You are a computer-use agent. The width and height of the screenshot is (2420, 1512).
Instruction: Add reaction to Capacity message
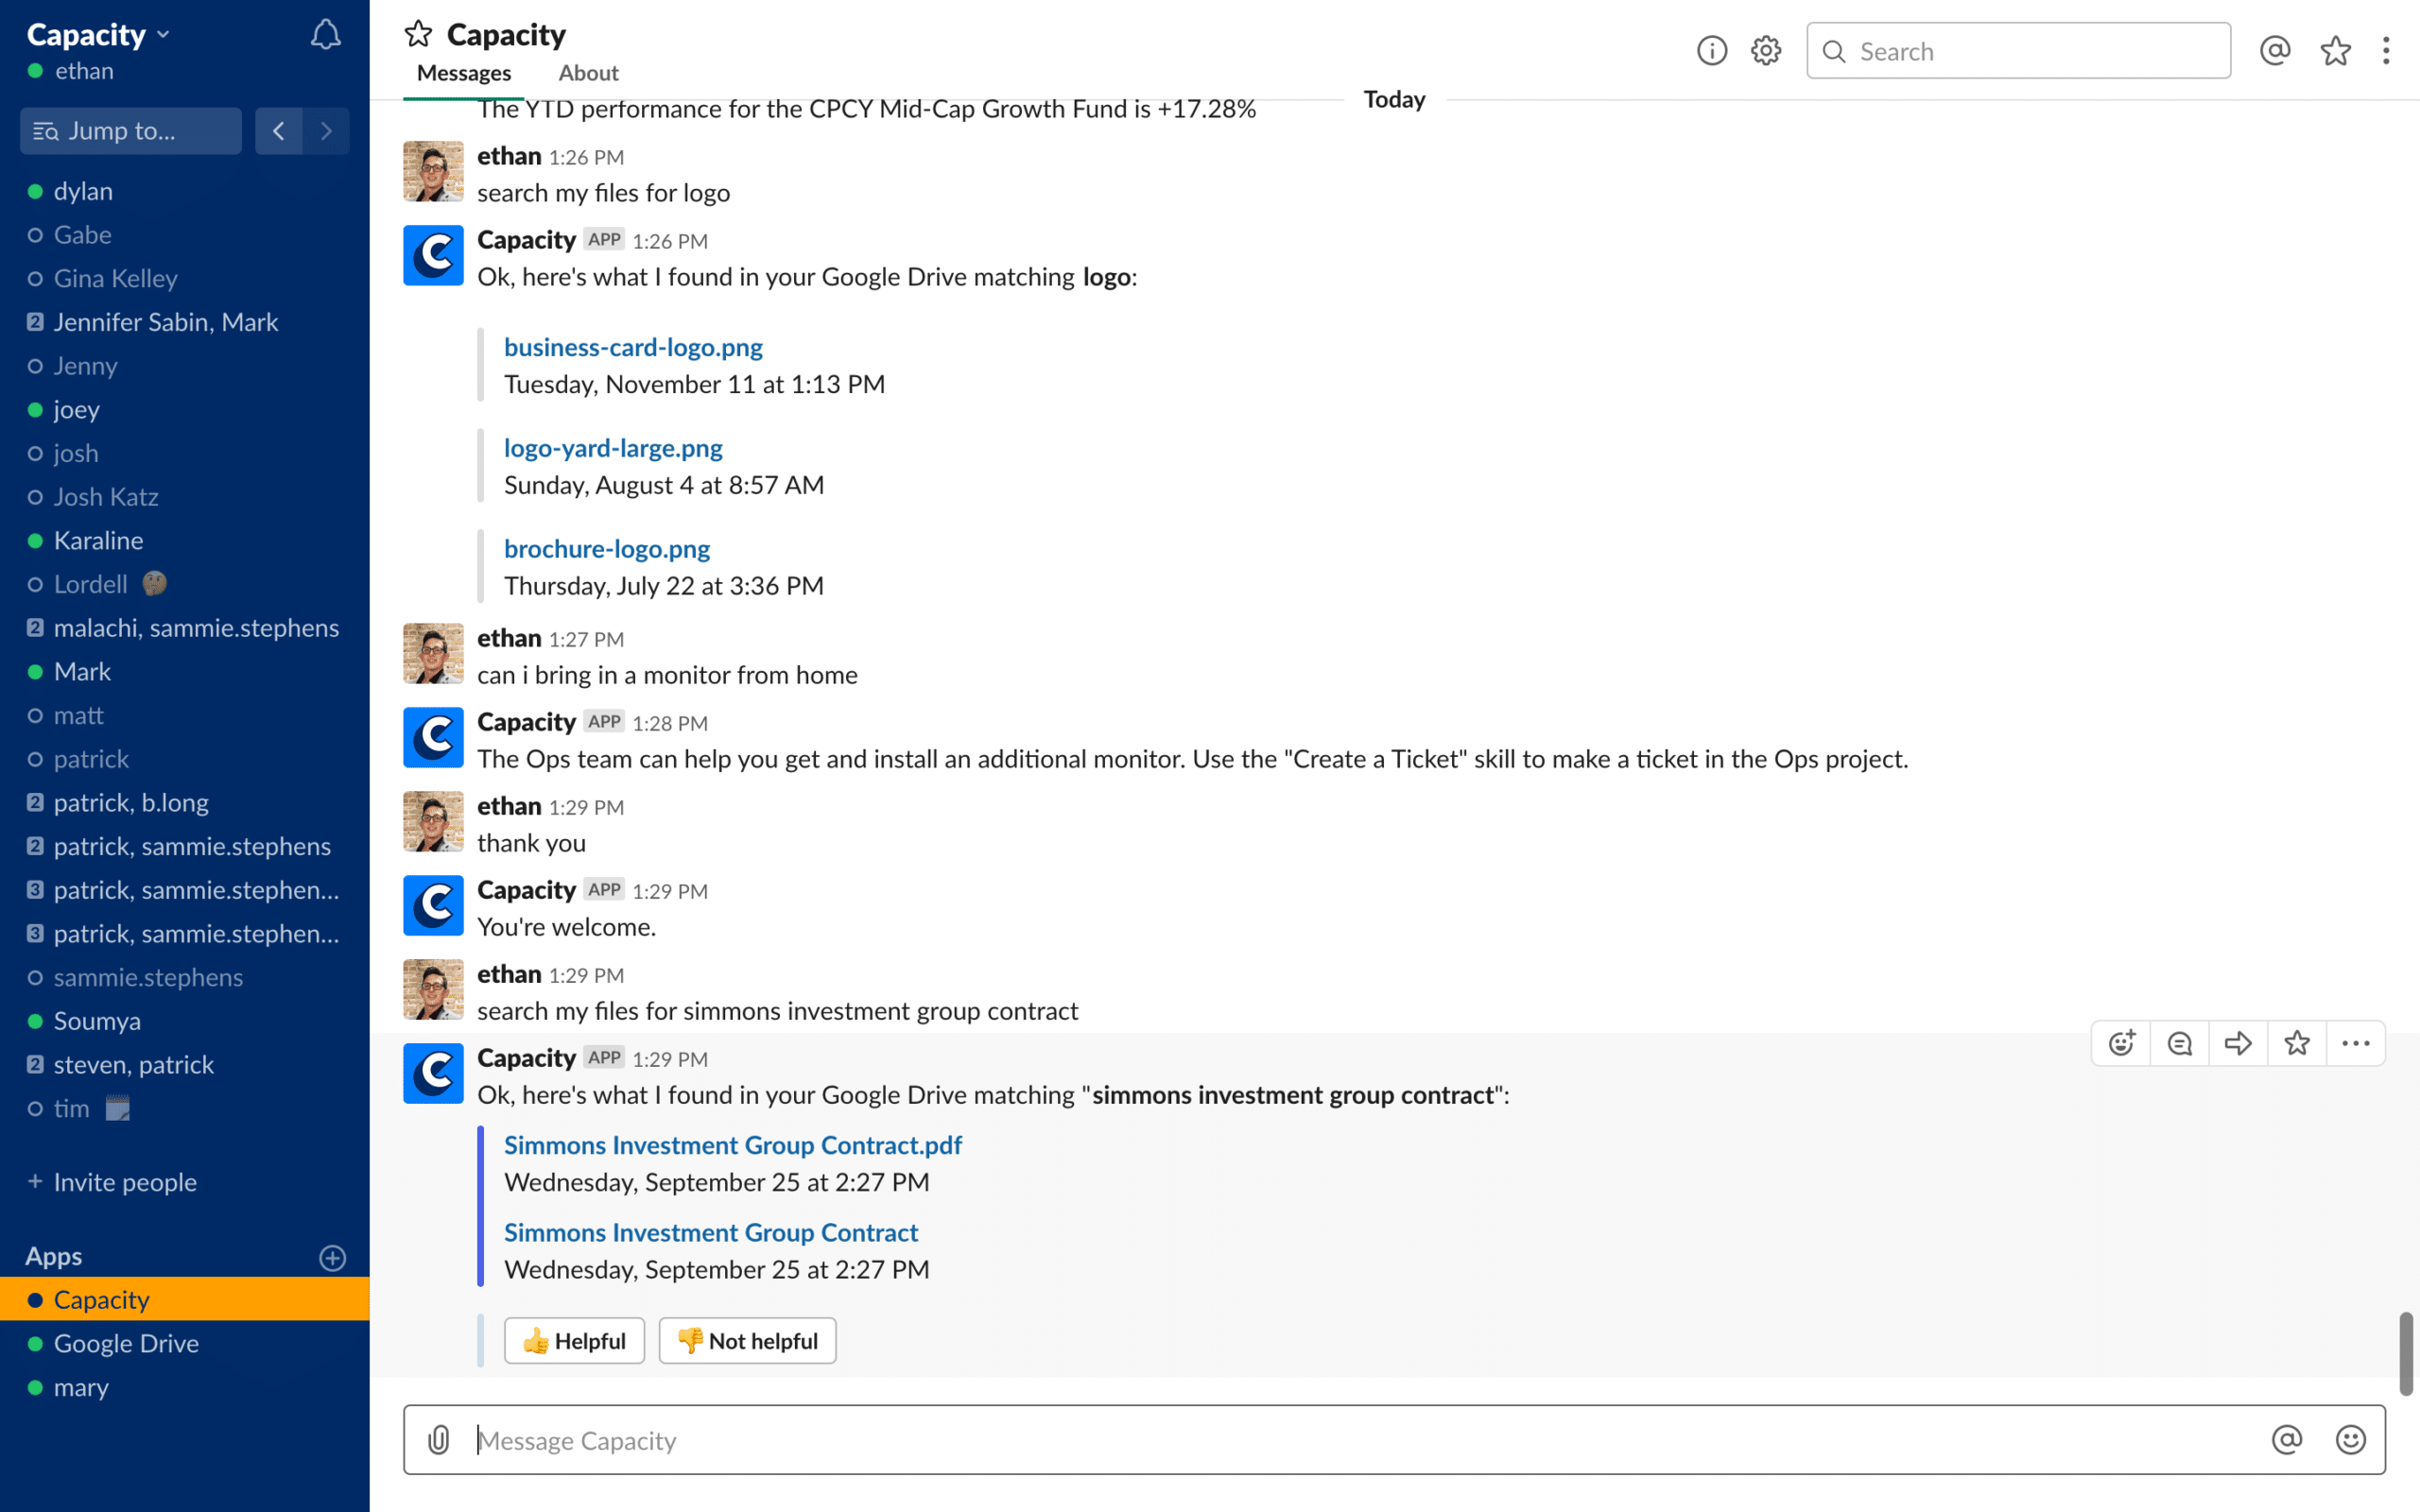click(2121, 1044)
